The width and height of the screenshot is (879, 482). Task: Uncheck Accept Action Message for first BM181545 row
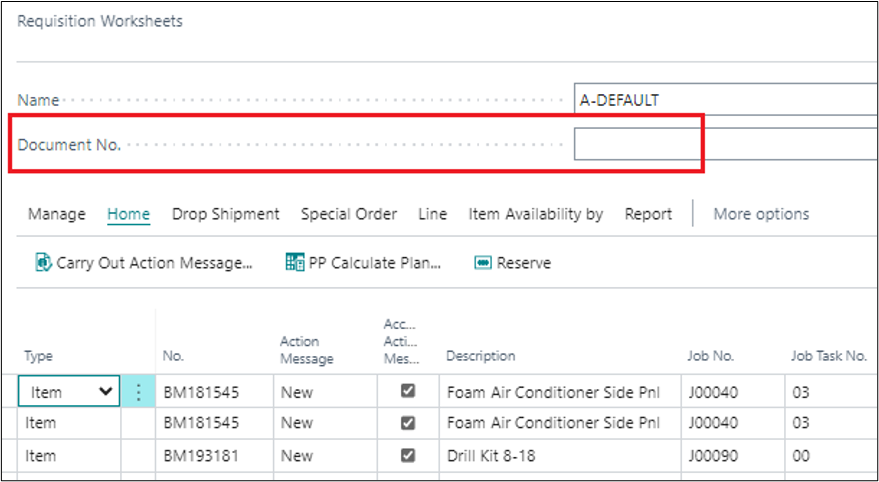407,392
